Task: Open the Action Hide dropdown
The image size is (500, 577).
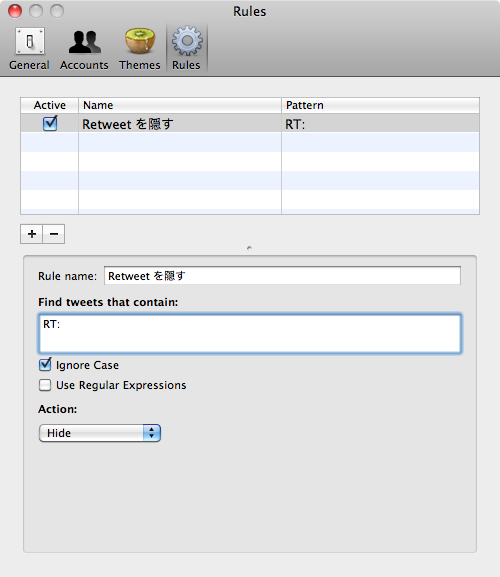Action: (x=100, y=433)
